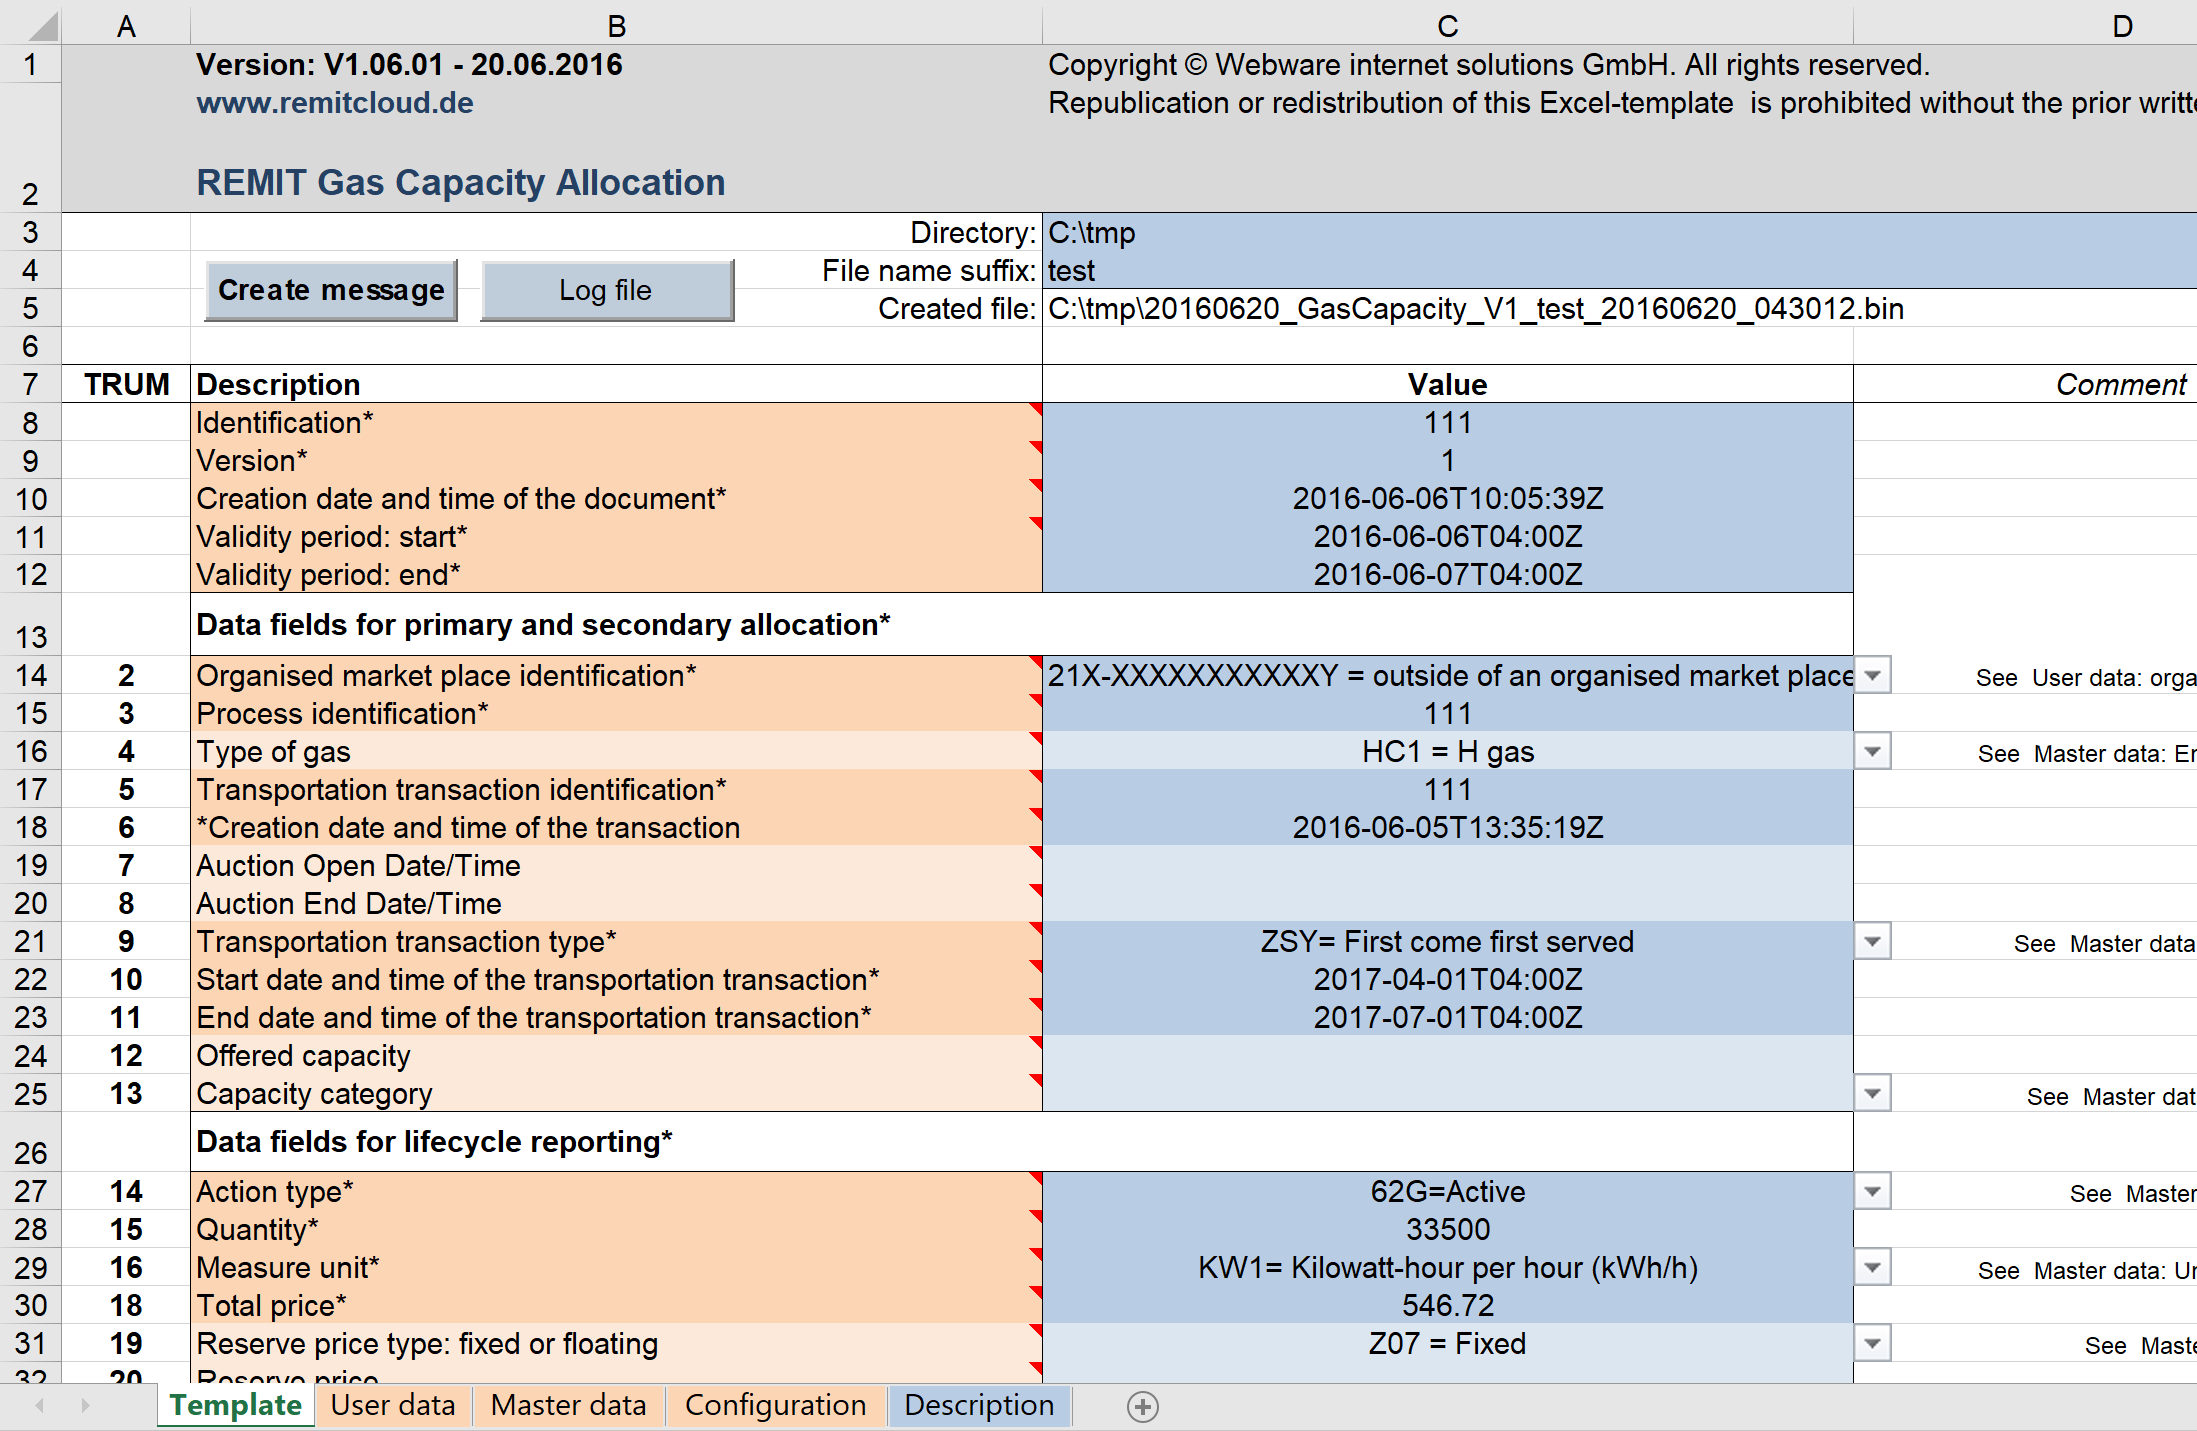
Task: Click the new sheet plus icon
Action: [x=1142, y=1406]
